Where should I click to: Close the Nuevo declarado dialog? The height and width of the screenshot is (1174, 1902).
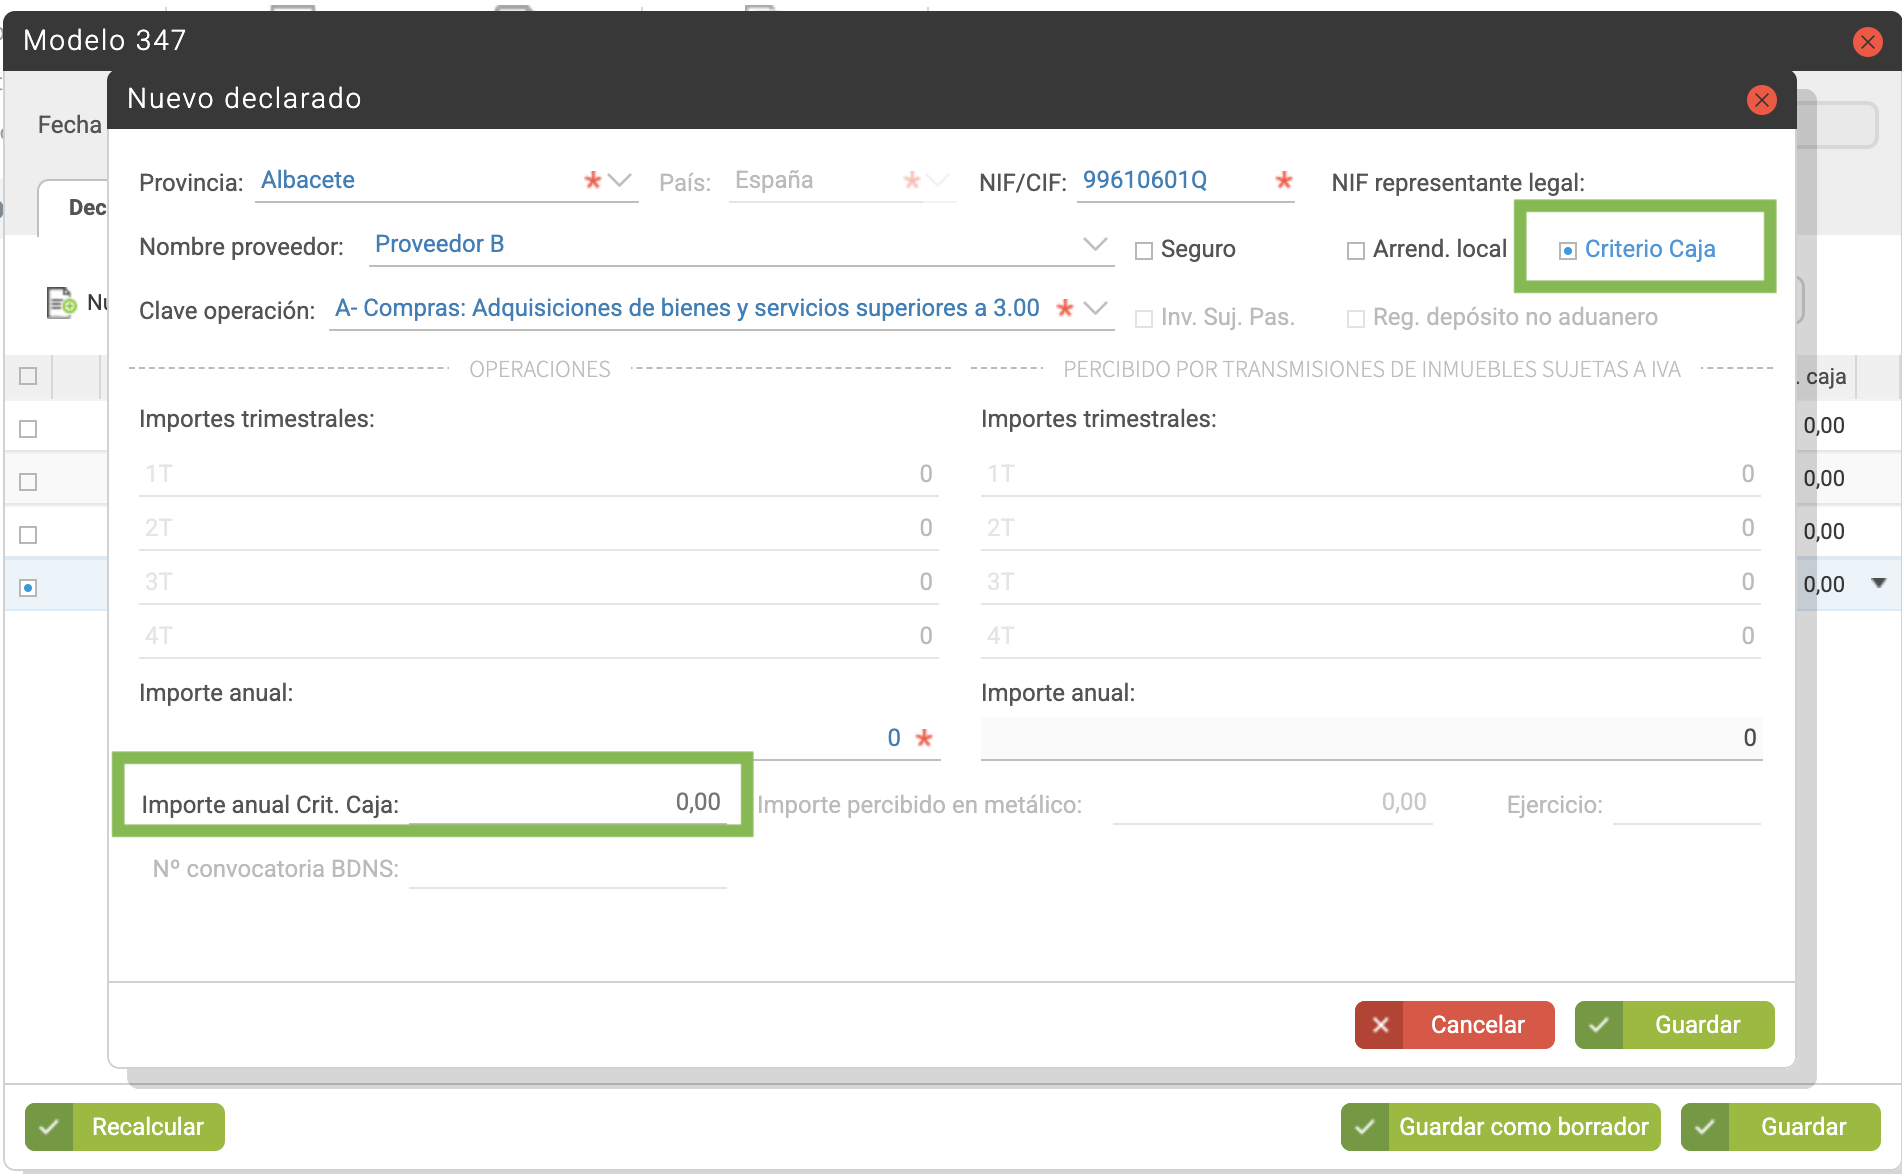coord(1761,99)
